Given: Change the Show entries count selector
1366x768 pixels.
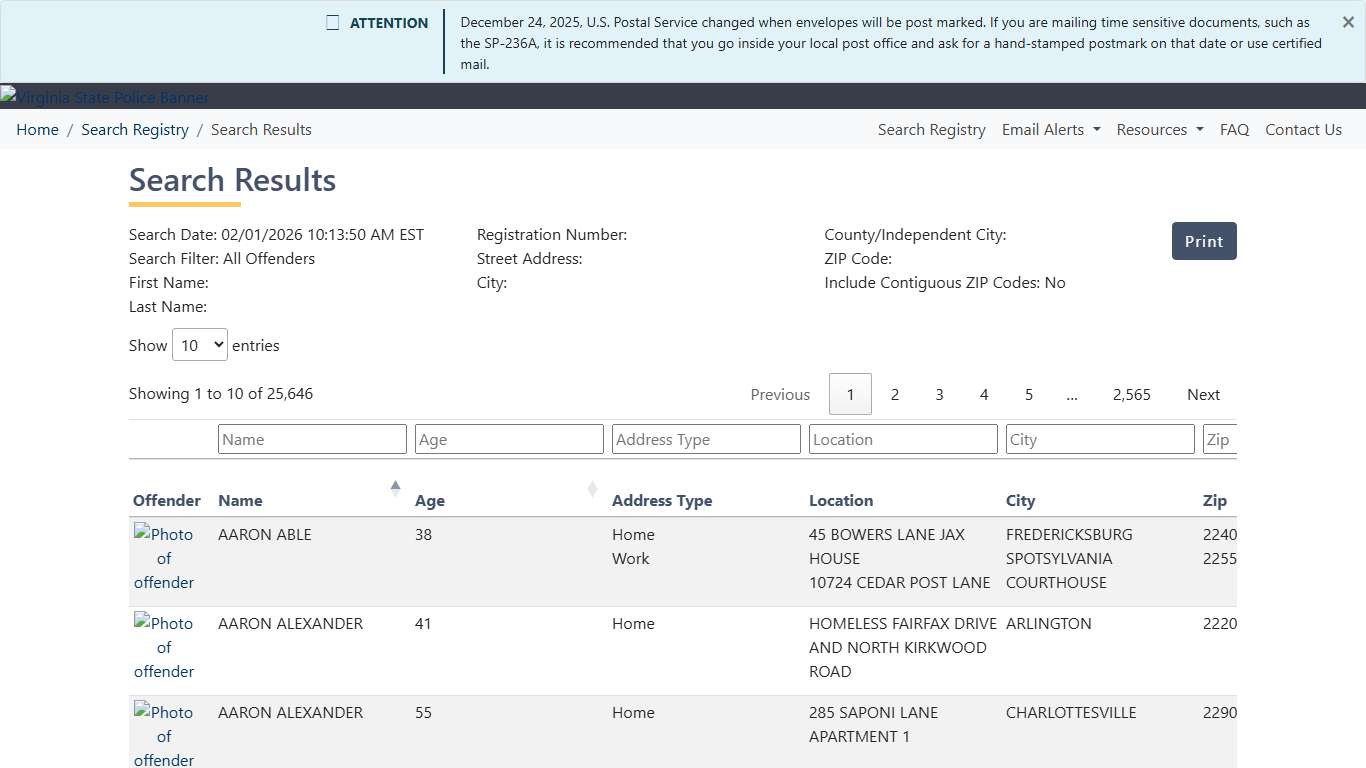Looking at the screenshot, I should point(199,344).
